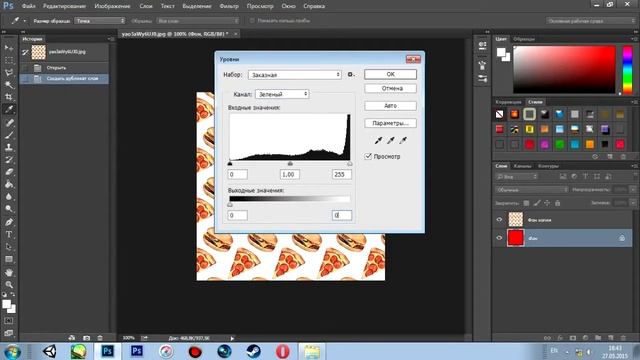Switch to the Коррекция tab
The height and width of the screenshot is (360, 640).
pyautogui.click(x=509, y=102)
